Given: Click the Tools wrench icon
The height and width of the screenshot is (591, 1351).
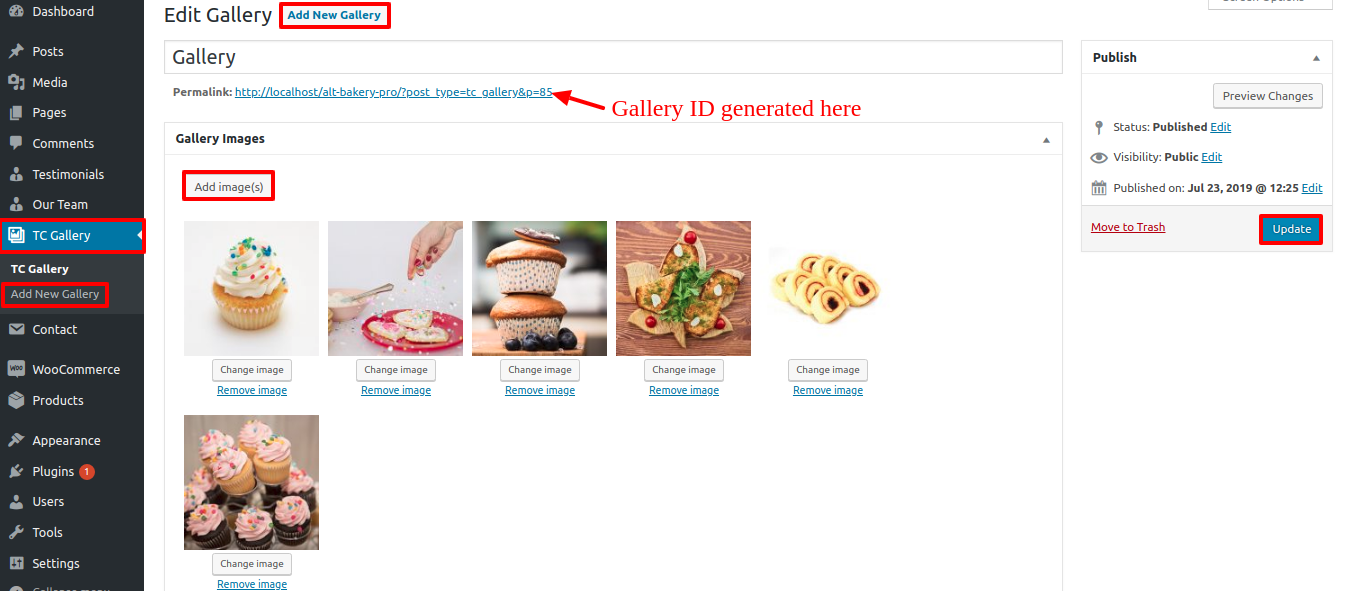Looking at the screenshot, I should click(16, 532).
